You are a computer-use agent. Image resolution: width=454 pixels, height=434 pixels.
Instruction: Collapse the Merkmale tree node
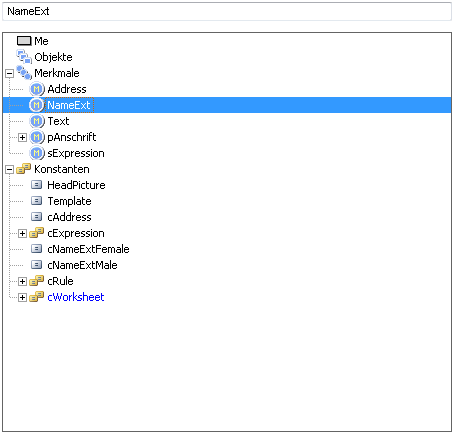pos(10,73)
